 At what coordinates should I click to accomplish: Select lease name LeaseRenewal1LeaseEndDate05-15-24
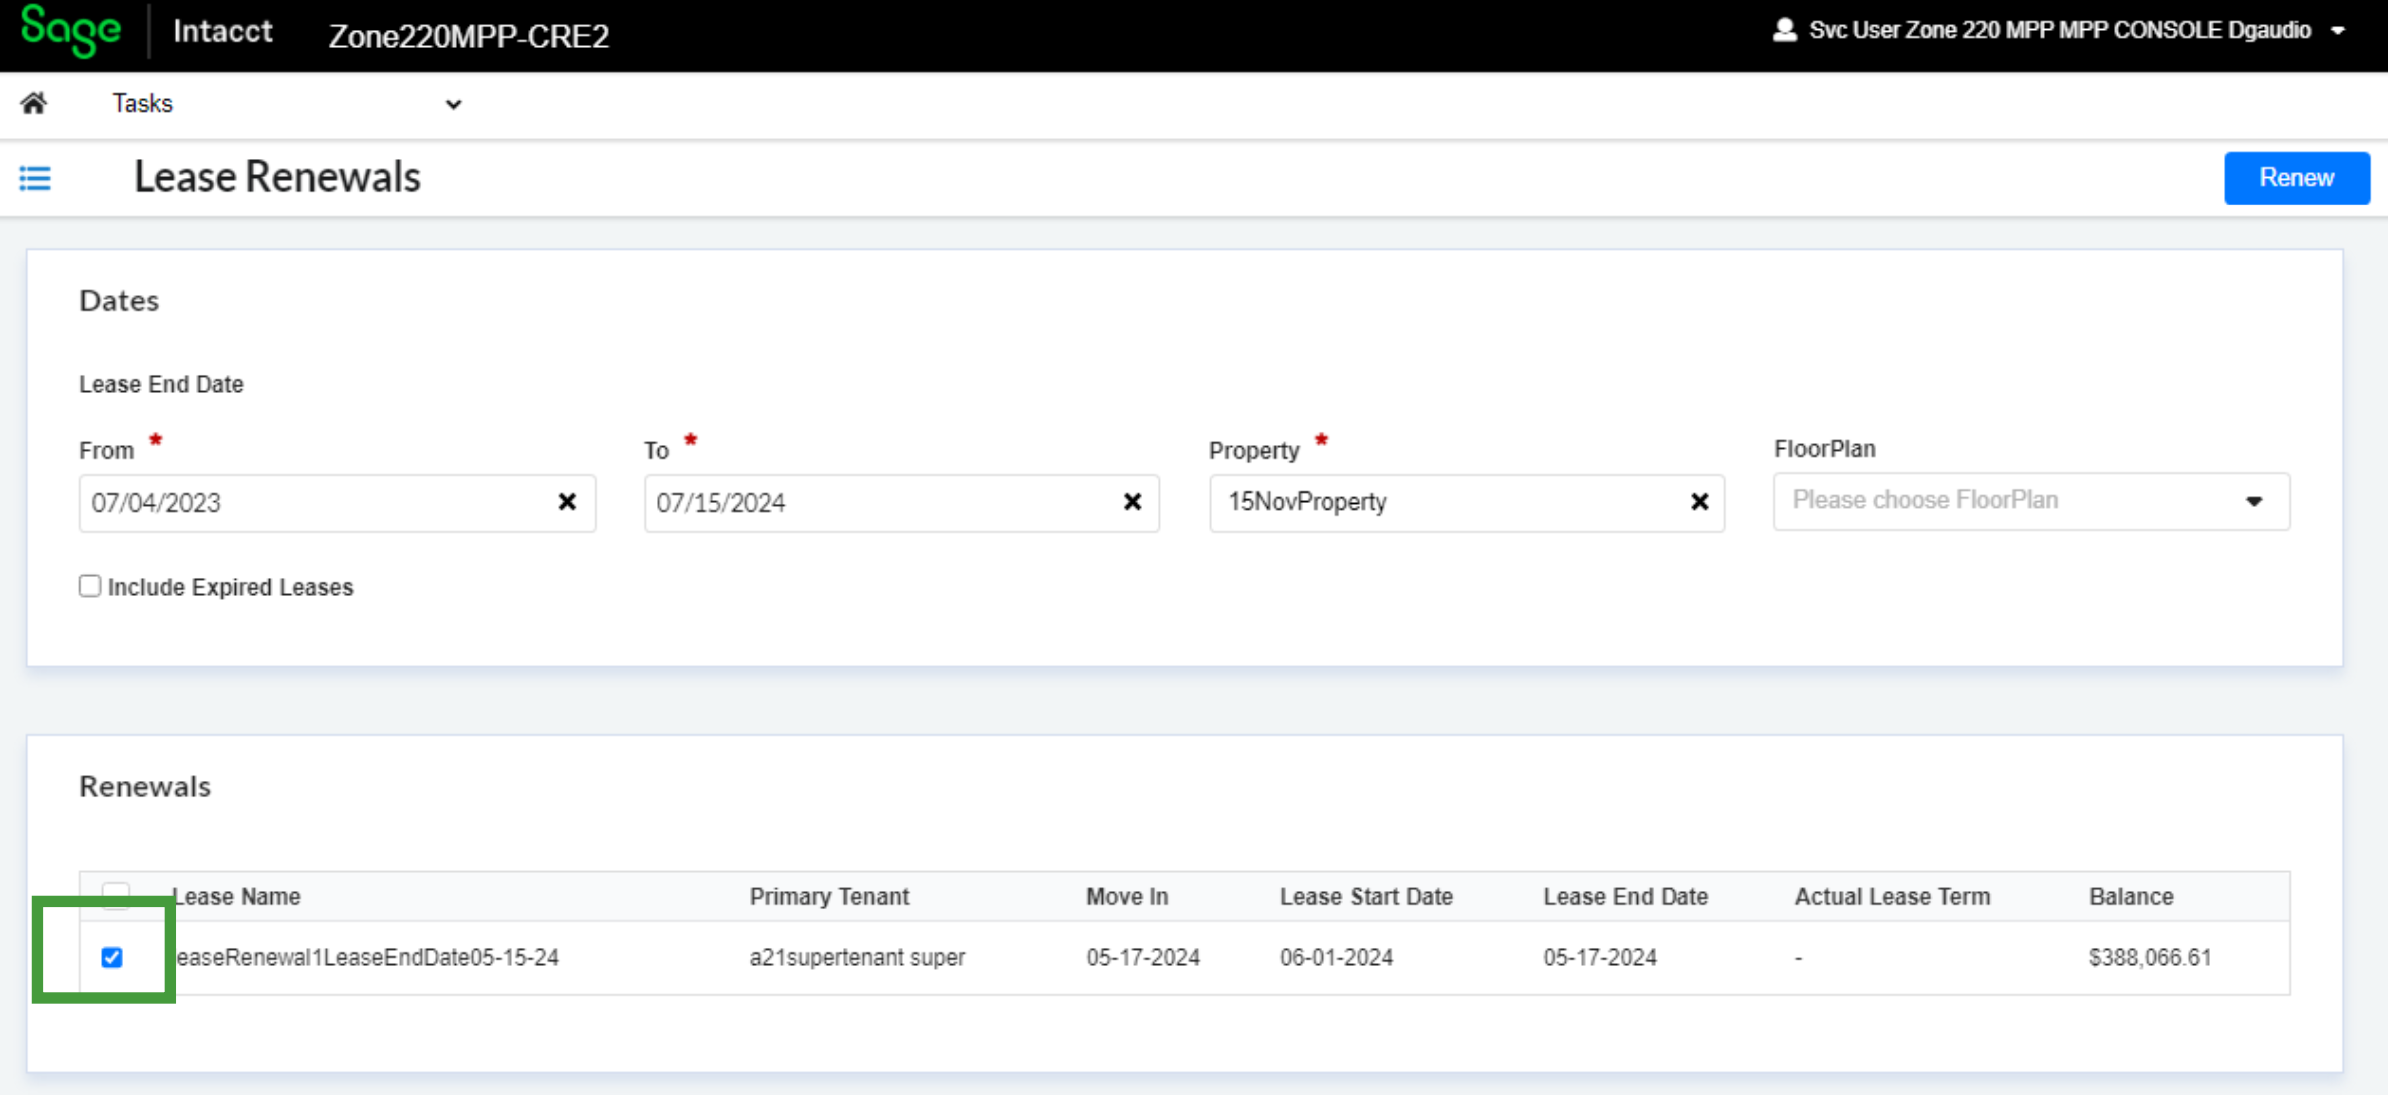point(367,957)
